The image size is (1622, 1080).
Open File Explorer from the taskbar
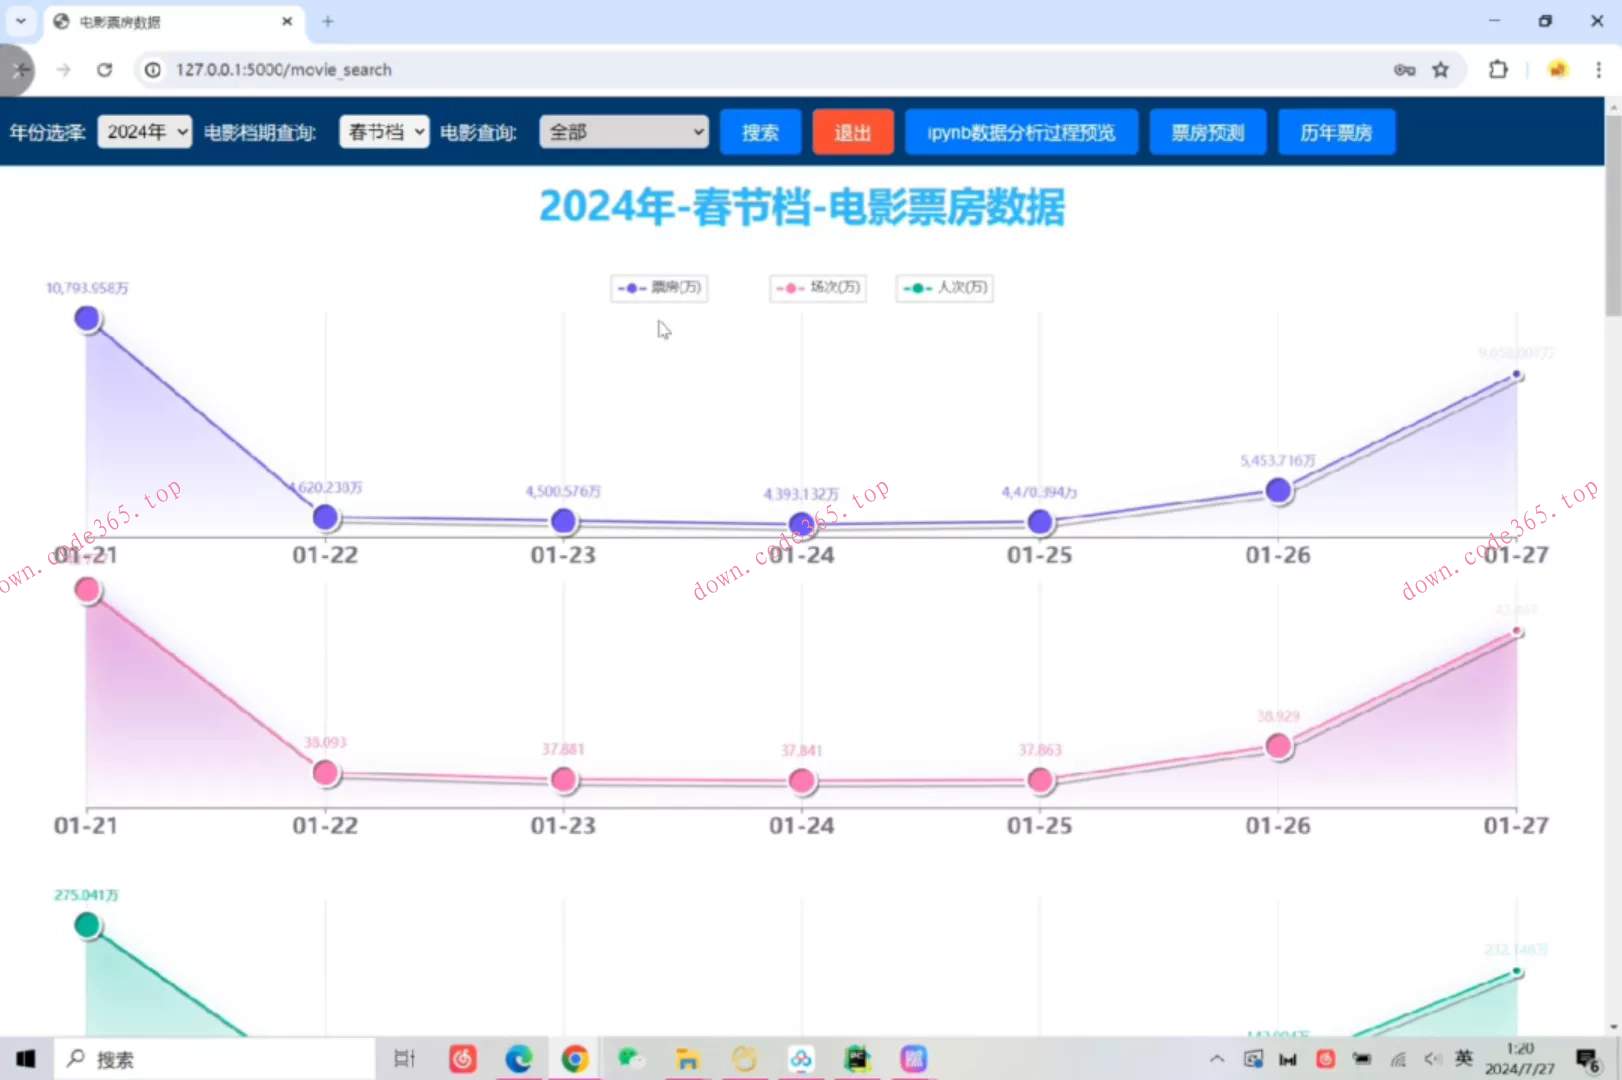click(687, 1059)
